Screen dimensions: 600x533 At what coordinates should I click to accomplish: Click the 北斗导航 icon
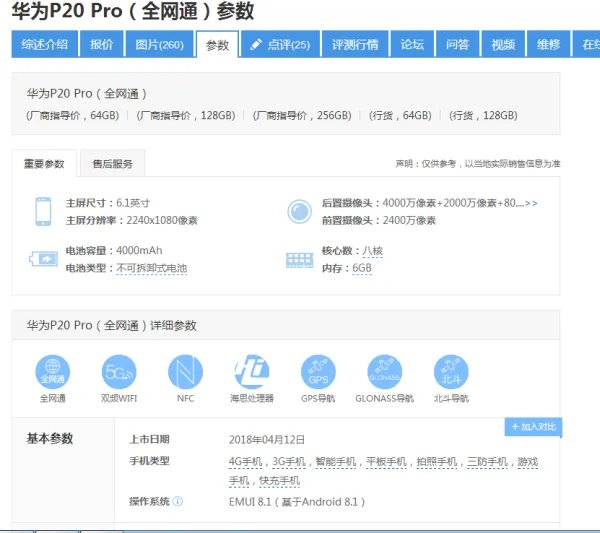[451, 372]
